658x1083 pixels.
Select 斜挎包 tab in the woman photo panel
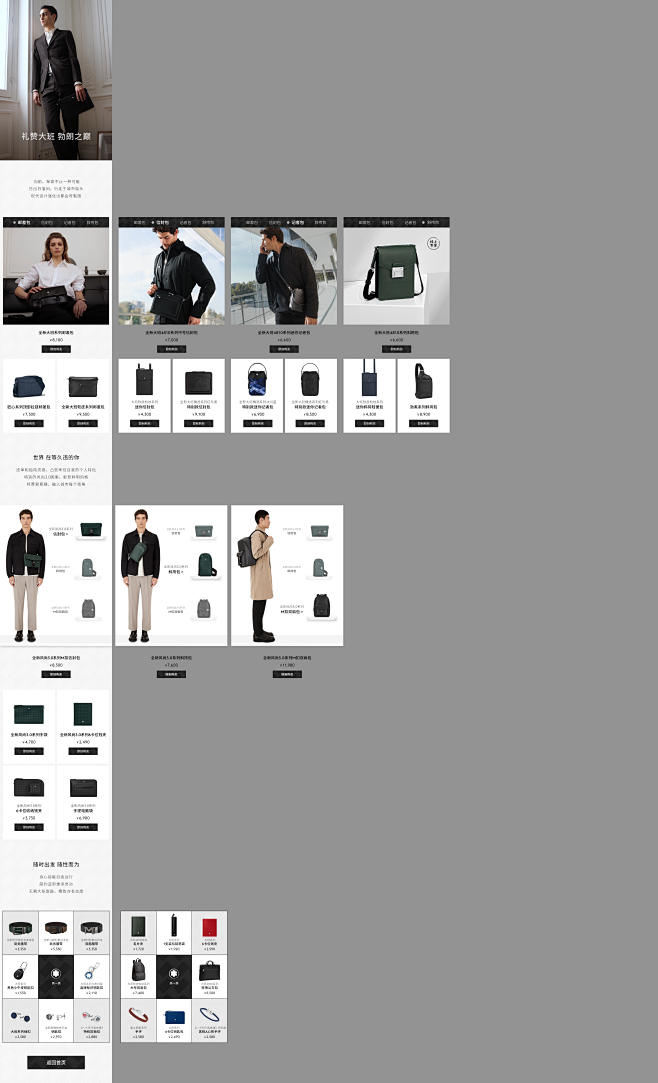coord(92,222)
